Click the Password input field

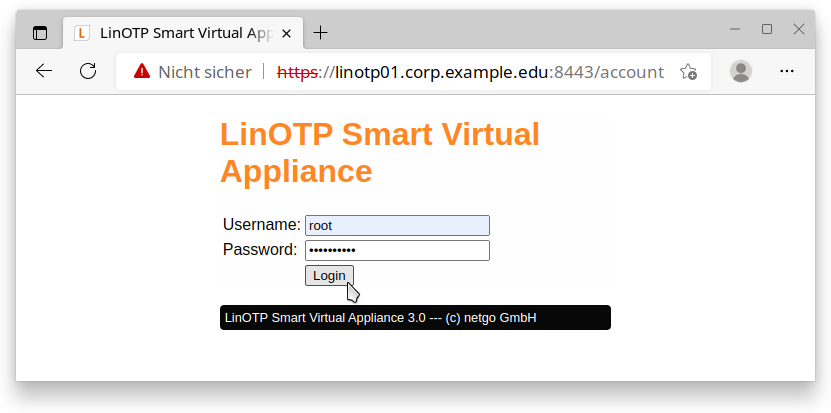(397, 250)
